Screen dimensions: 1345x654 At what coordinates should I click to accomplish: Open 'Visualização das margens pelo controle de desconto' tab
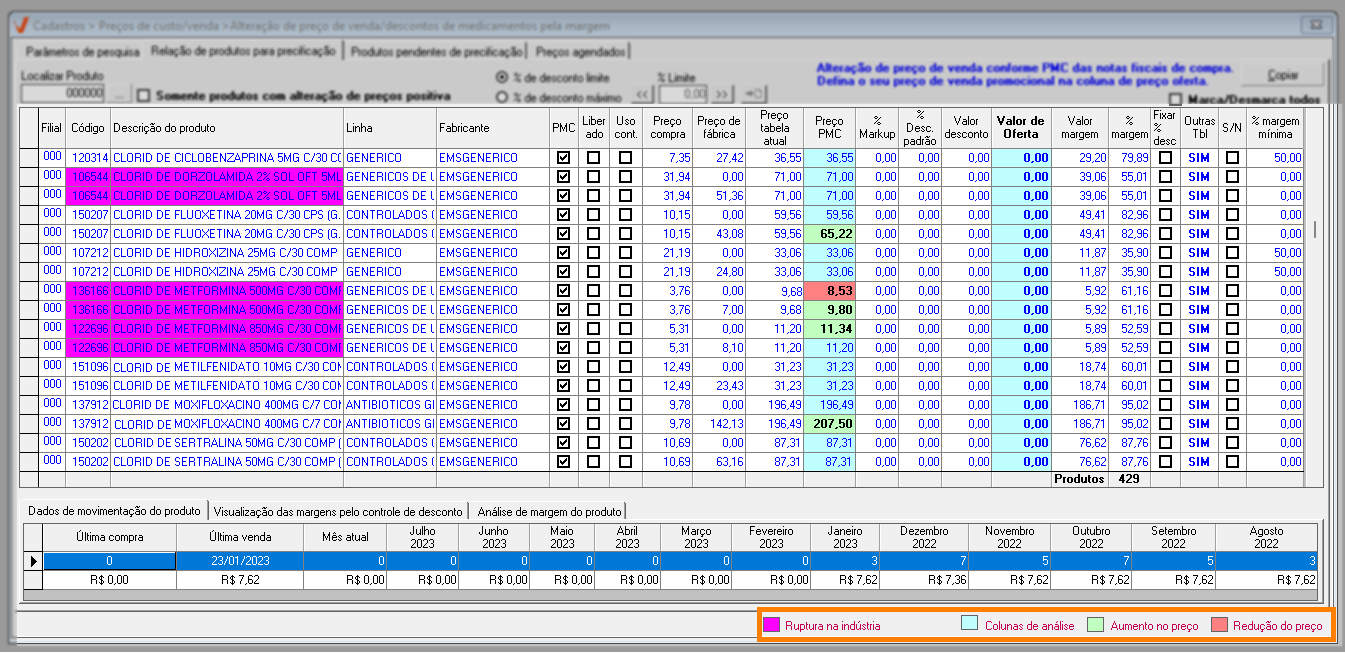point(338,511)
